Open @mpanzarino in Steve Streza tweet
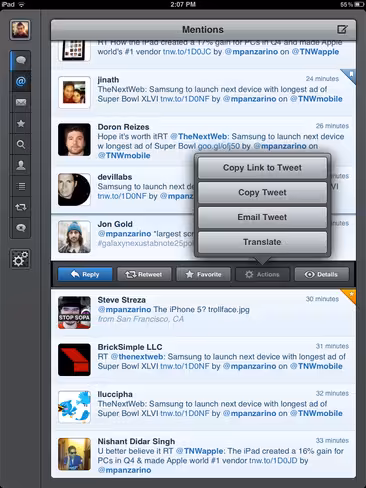366x488 pixels. [124, 310]
